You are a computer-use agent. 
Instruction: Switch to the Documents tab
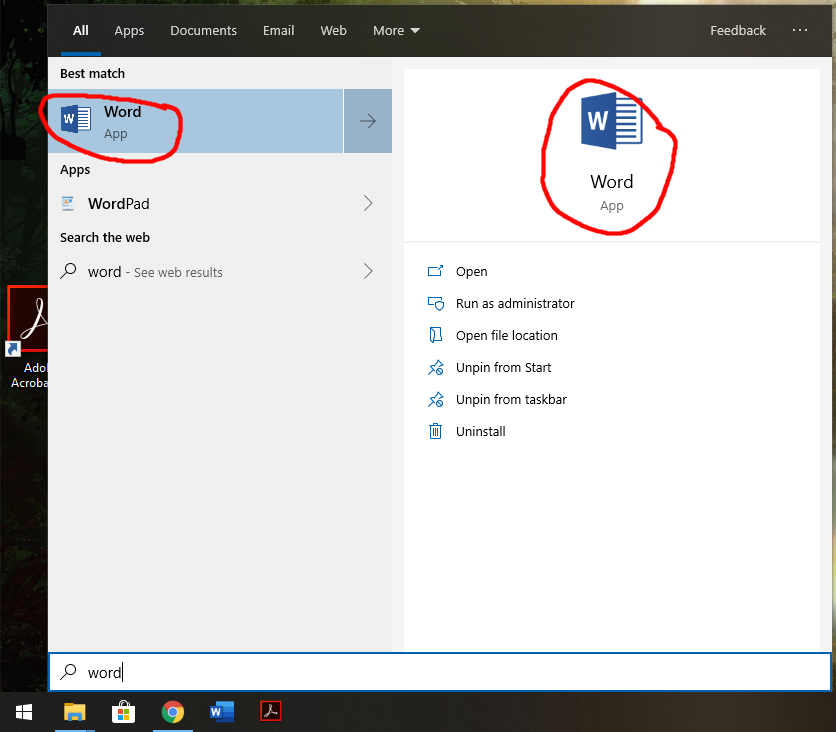tap(203, 30)
